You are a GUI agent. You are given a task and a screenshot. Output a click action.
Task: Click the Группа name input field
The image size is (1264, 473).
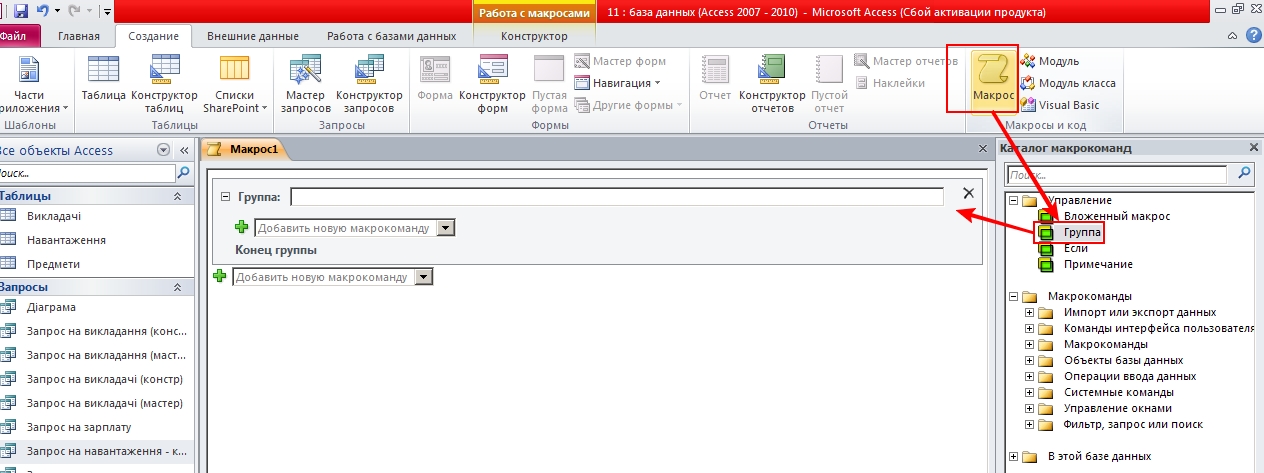click(617, 196)
